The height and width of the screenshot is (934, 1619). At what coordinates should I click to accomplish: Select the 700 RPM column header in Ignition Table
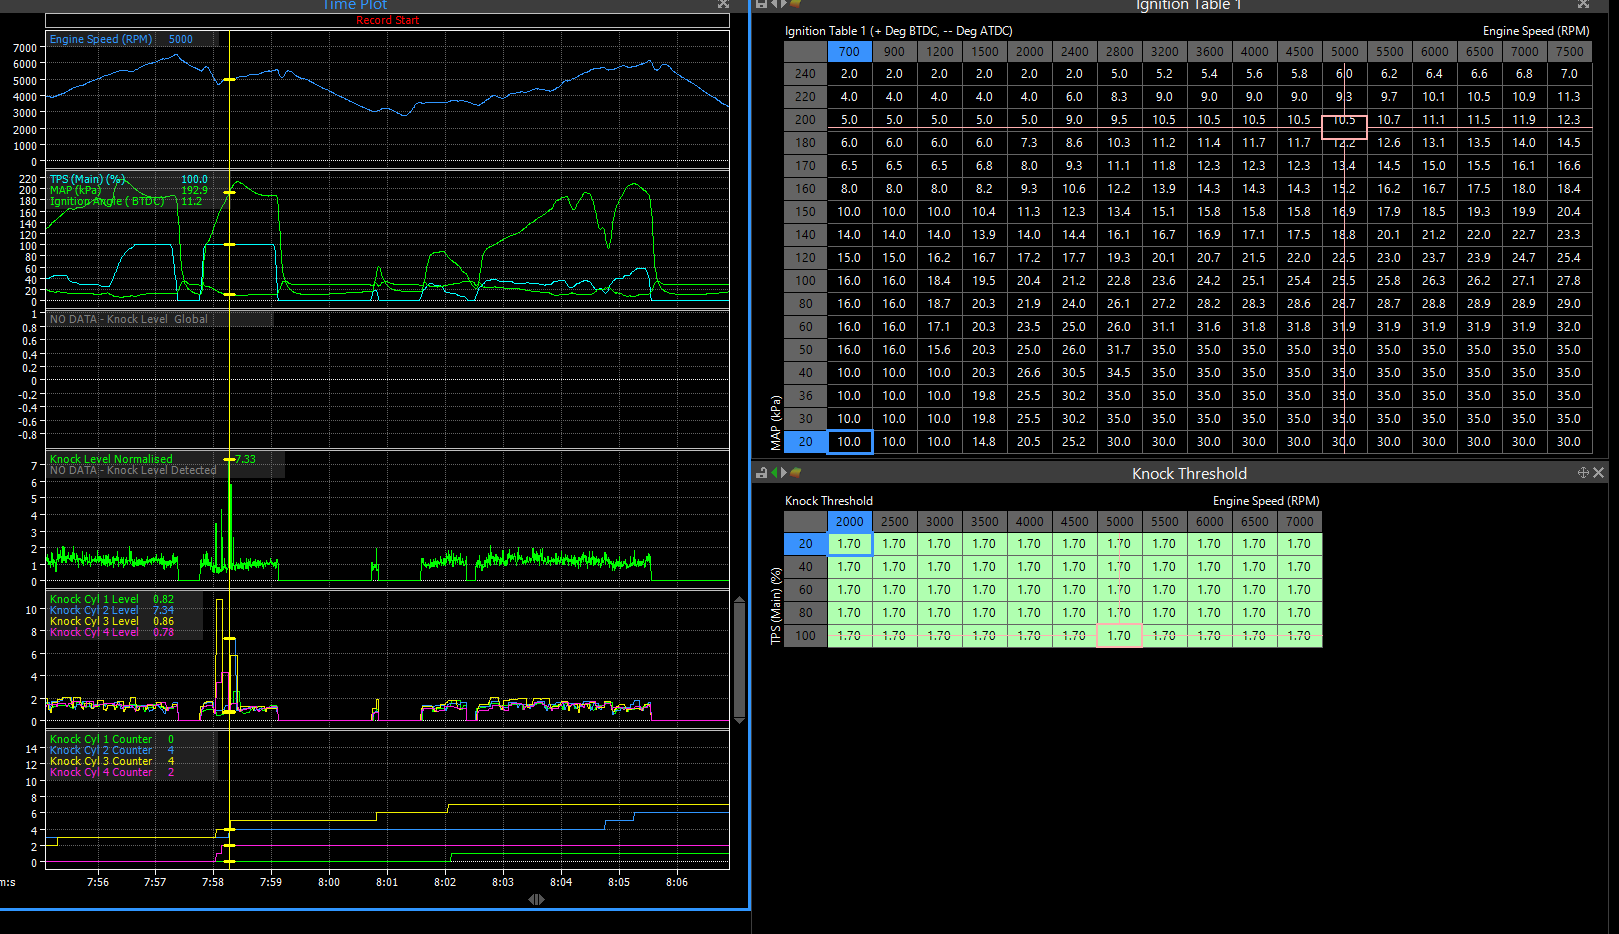(849, 52)
